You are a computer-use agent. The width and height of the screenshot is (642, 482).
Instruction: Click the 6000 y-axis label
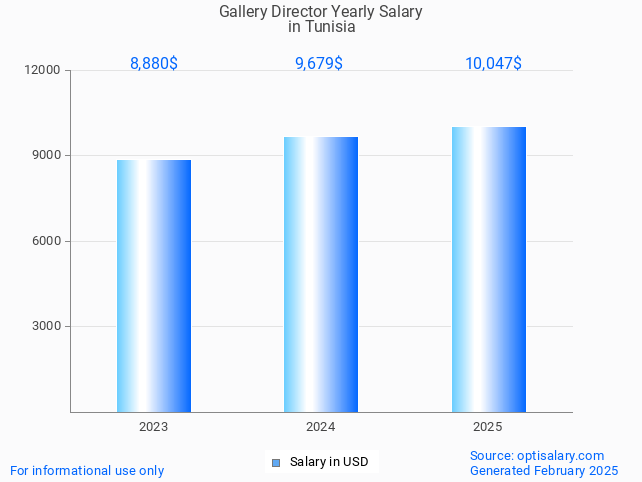[46, 241]
